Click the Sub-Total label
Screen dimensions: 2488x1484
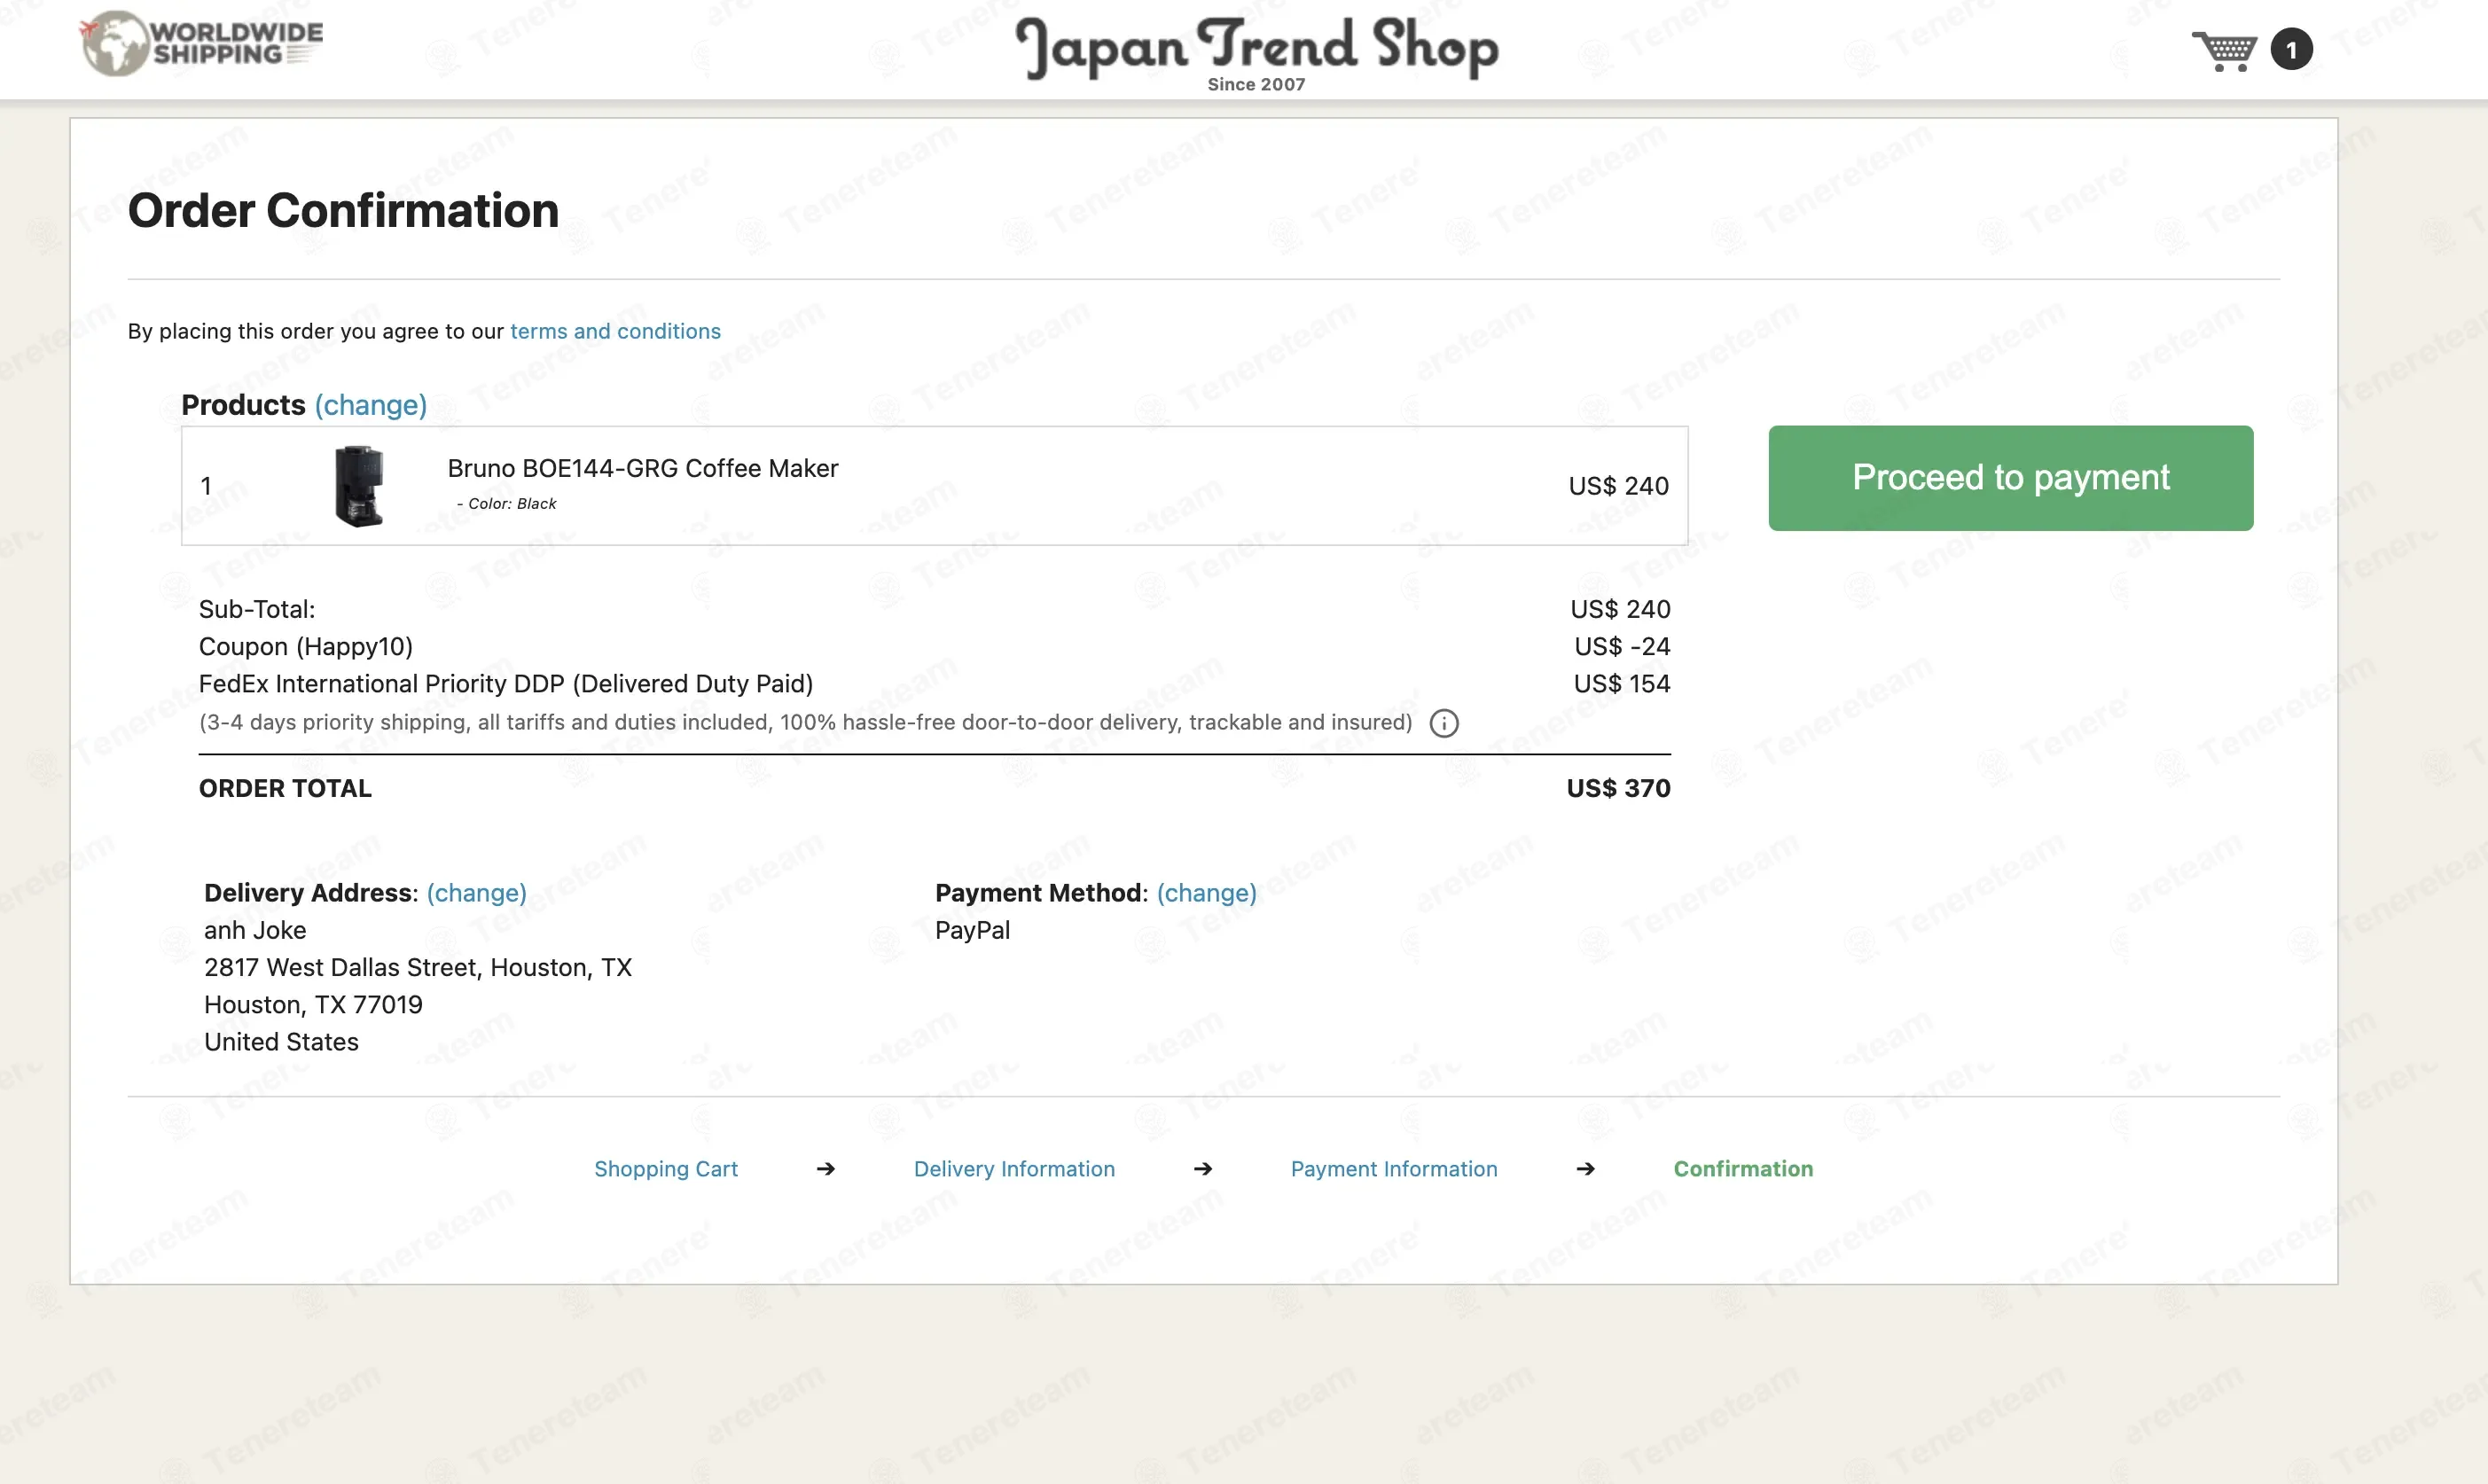click(x=257, y=609)
